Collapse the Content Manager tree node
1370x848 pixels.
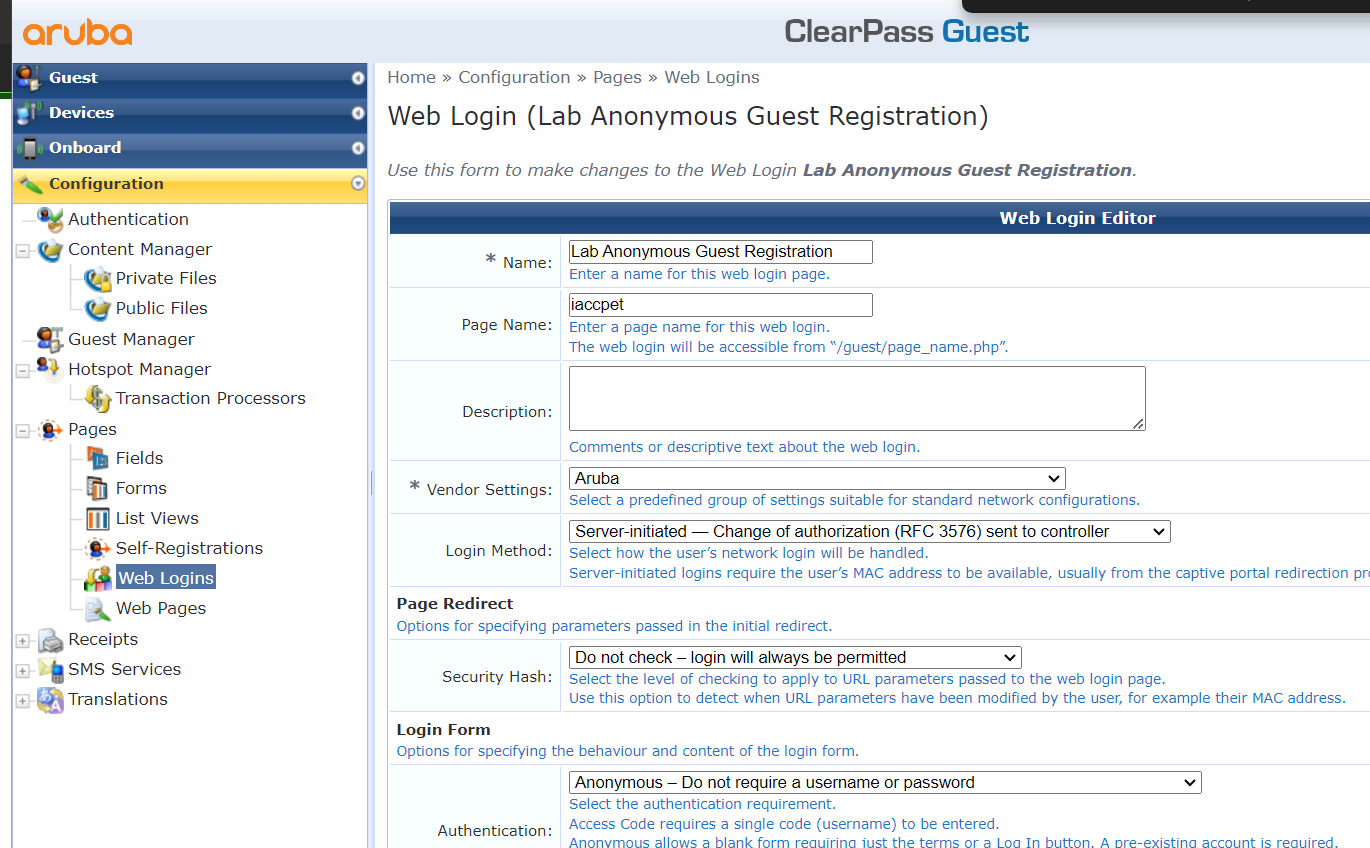23,250
